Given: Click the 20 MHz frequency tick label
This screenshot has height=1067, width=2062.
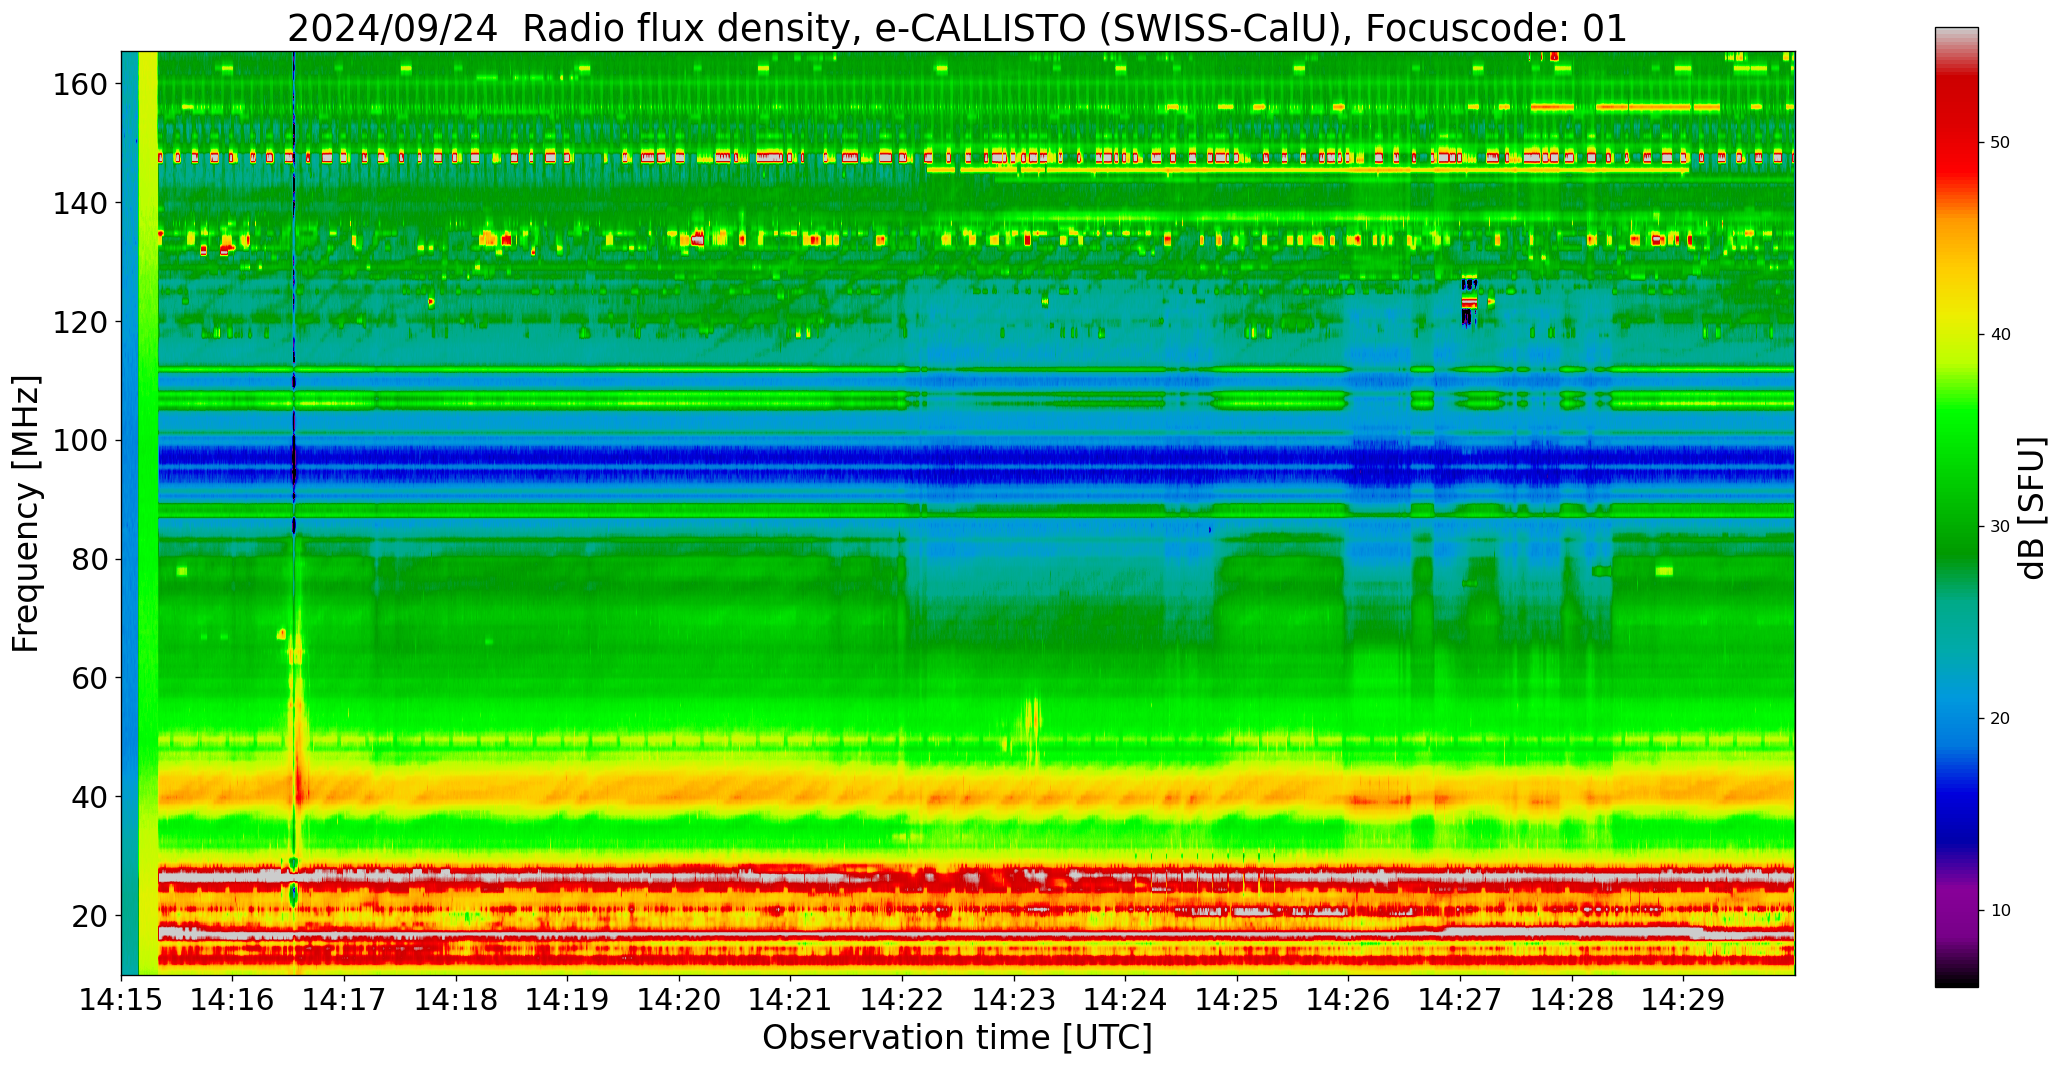Looking at the screenshot, I should click(88, 916).
